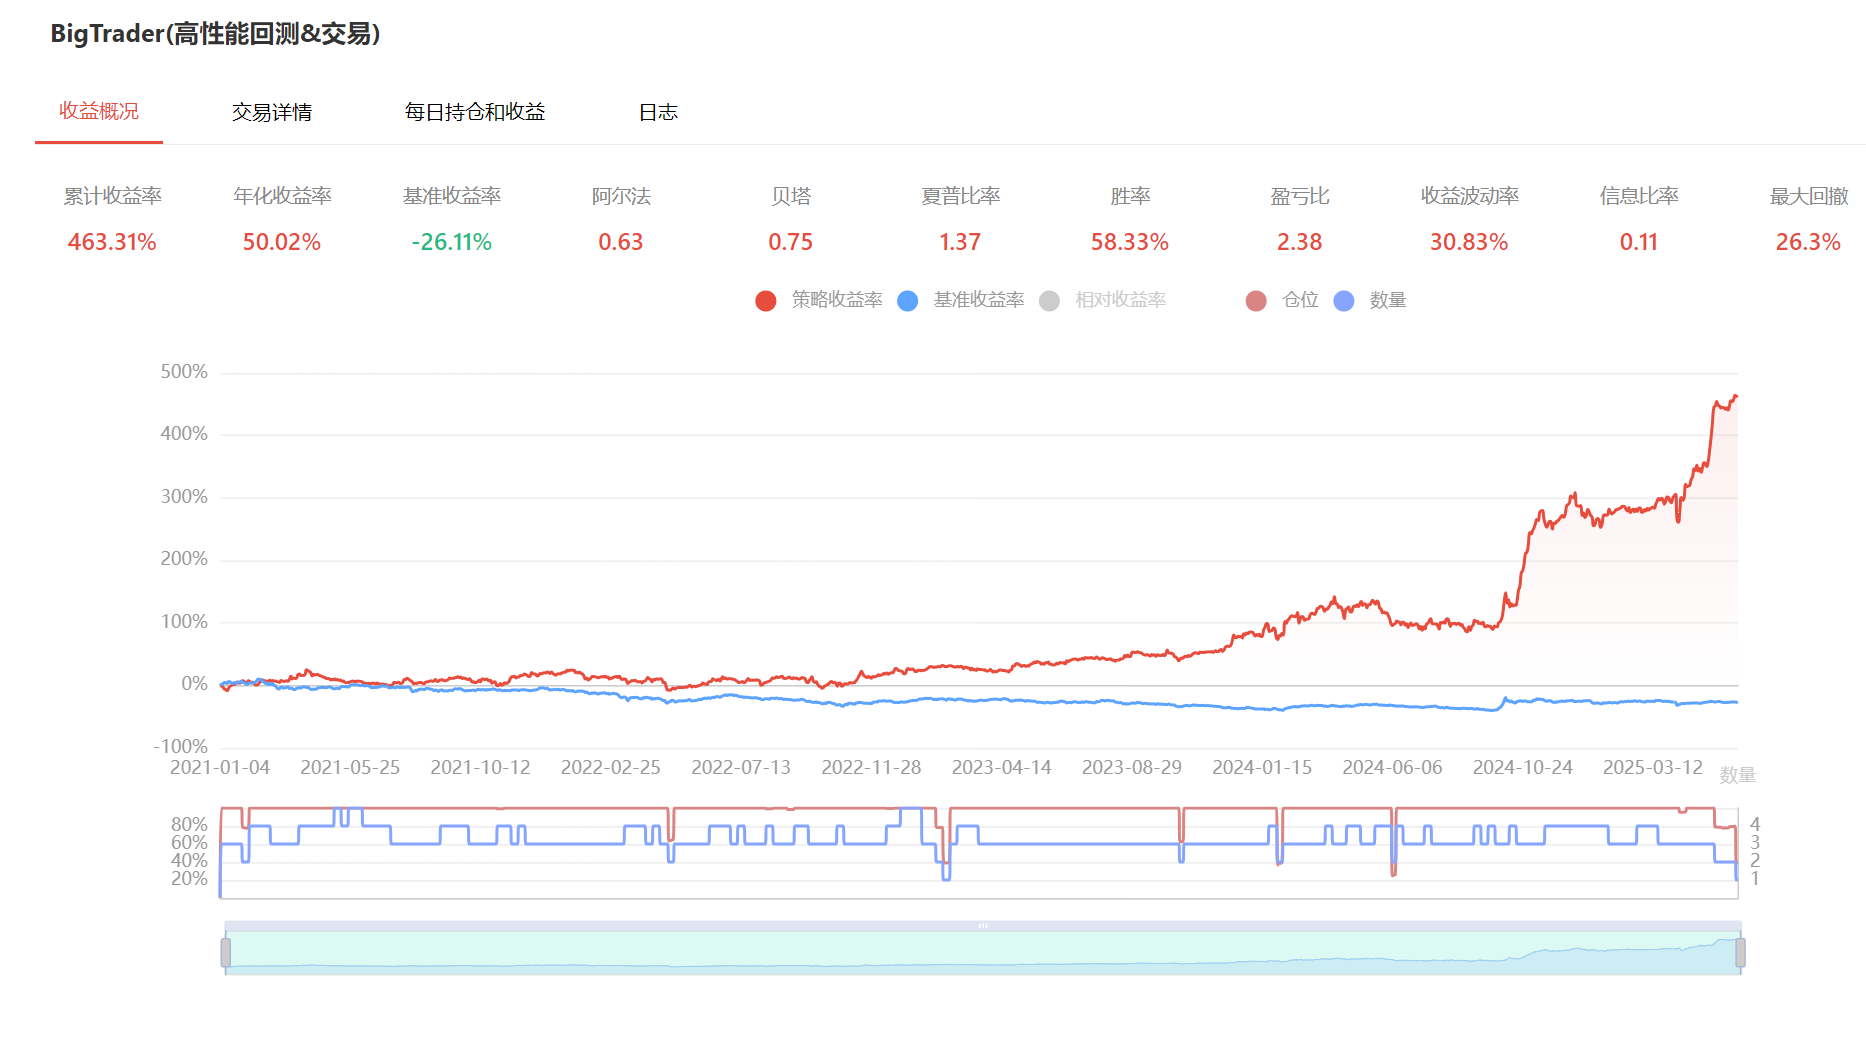
Task: Click the pink 仓位 legend dot
Action: click(x=1256, y=301)
